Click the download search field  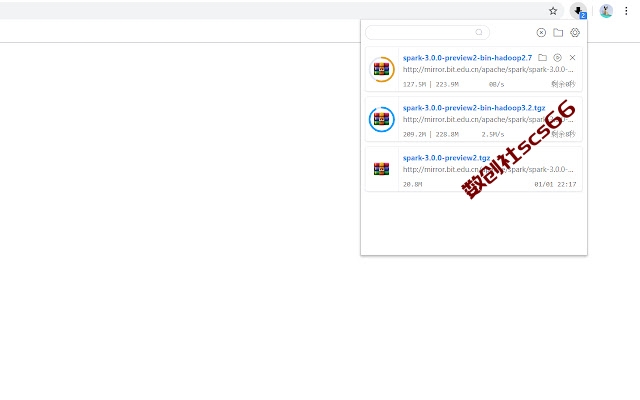tap(427, 32)
